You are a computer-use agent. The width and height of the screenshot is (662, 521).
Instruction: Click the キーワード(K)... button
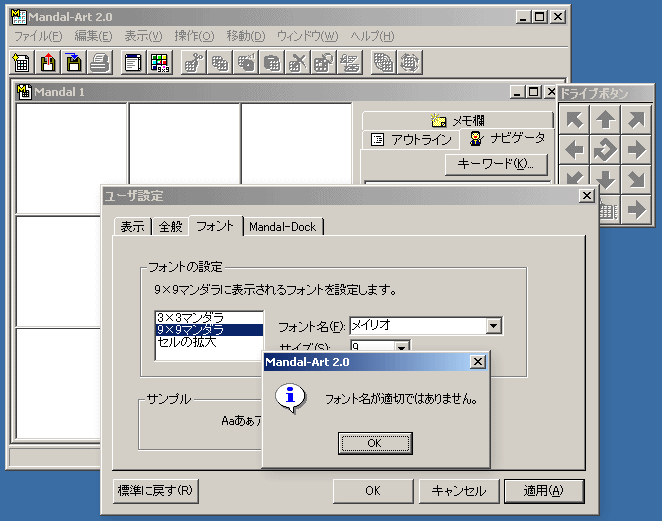(x=496, y=164)
